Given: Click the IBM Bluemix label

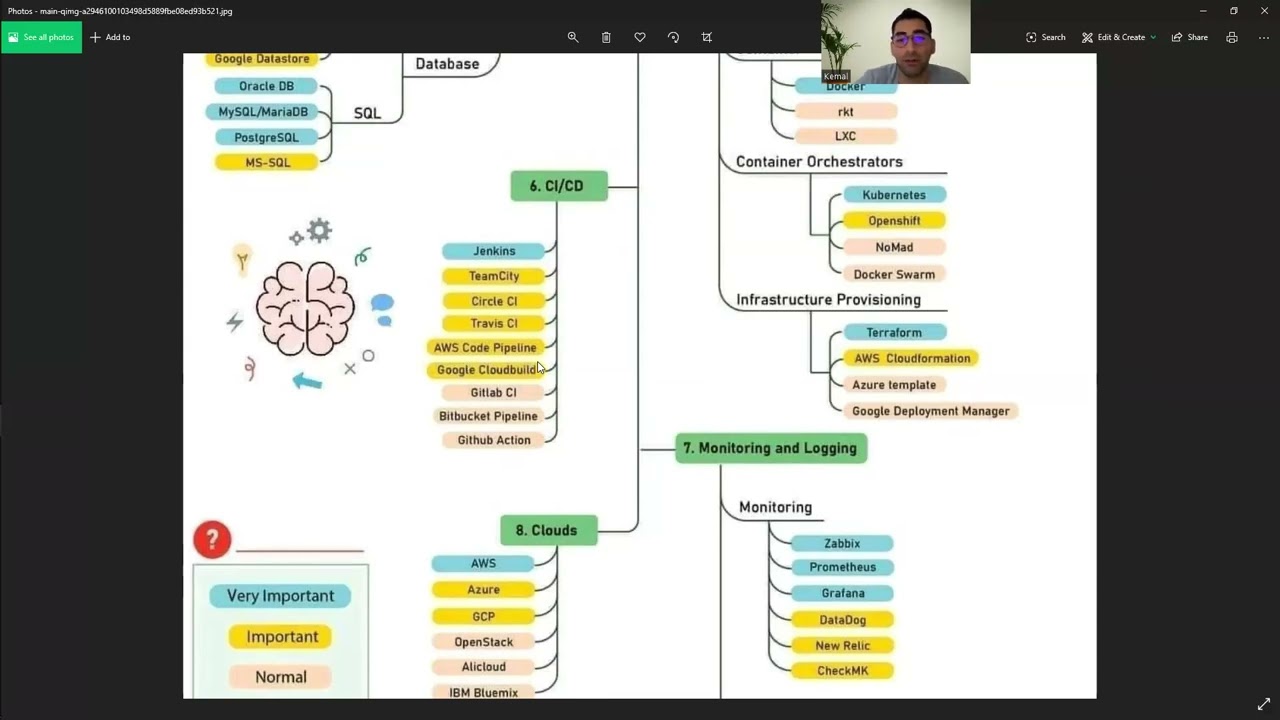Looking at the screenshot, I should click(x=483, y=692).
